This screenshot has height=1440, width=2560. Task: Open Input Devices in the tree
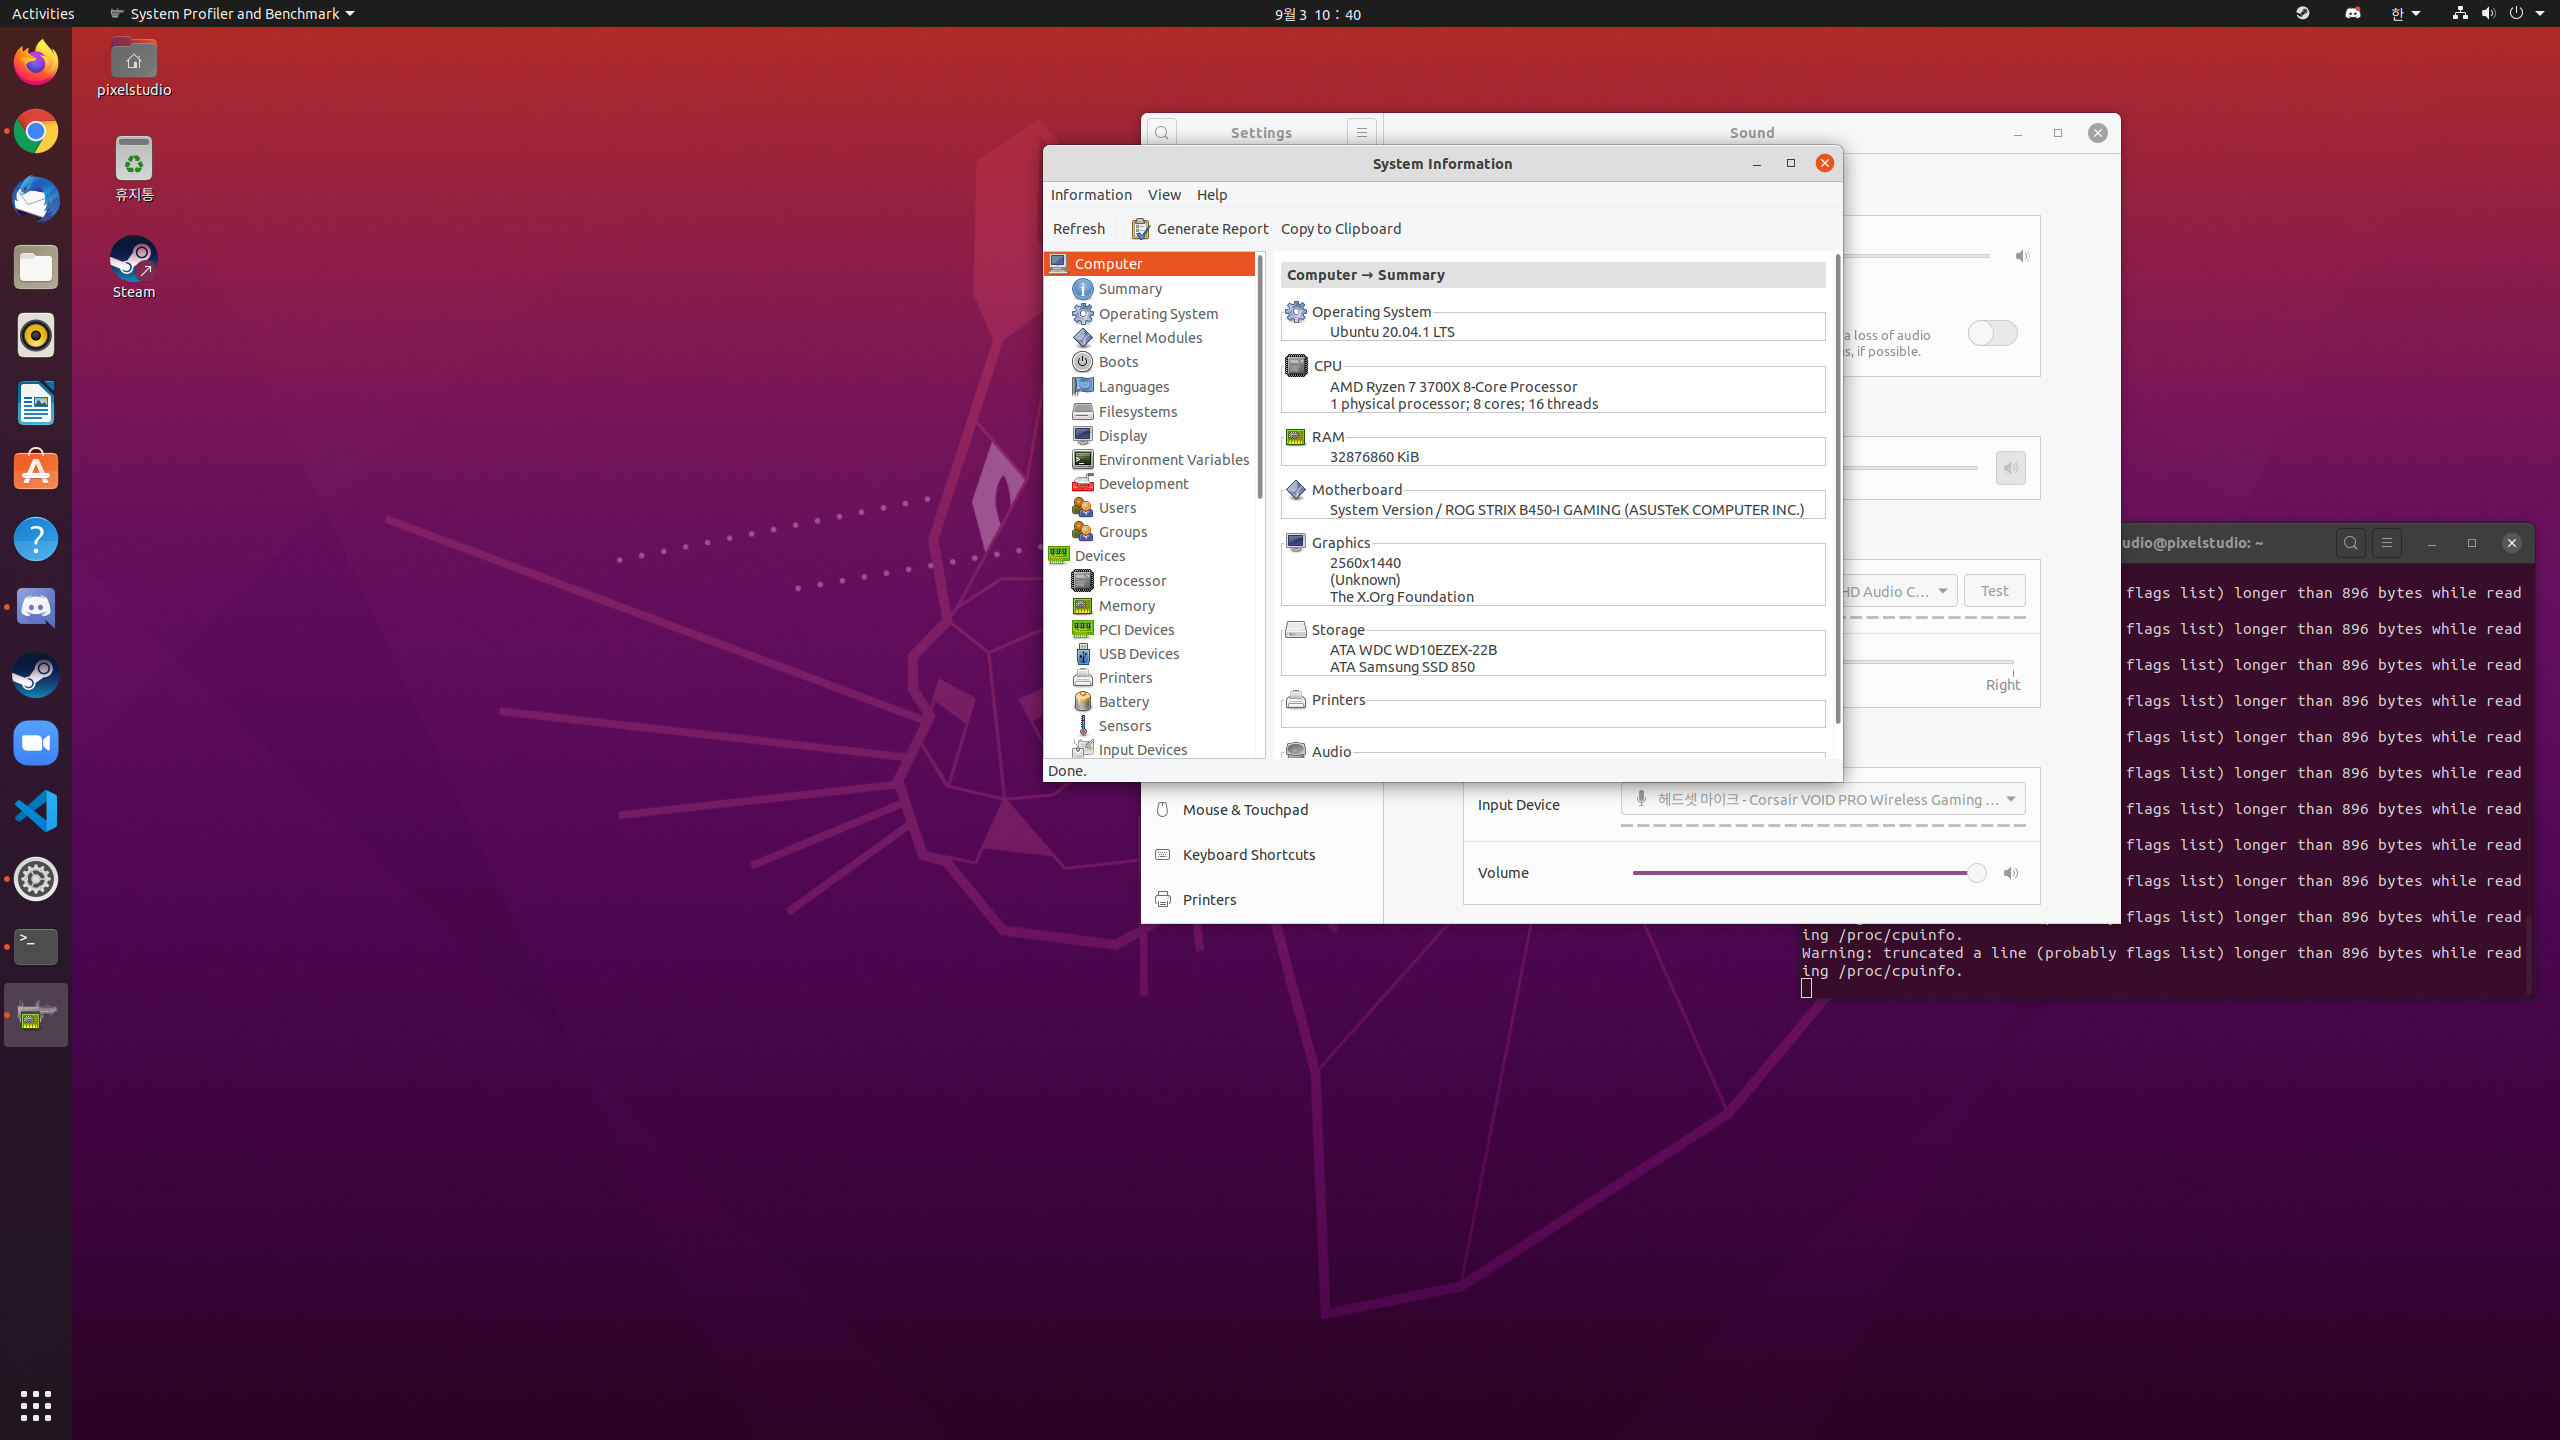(1142, 750)
